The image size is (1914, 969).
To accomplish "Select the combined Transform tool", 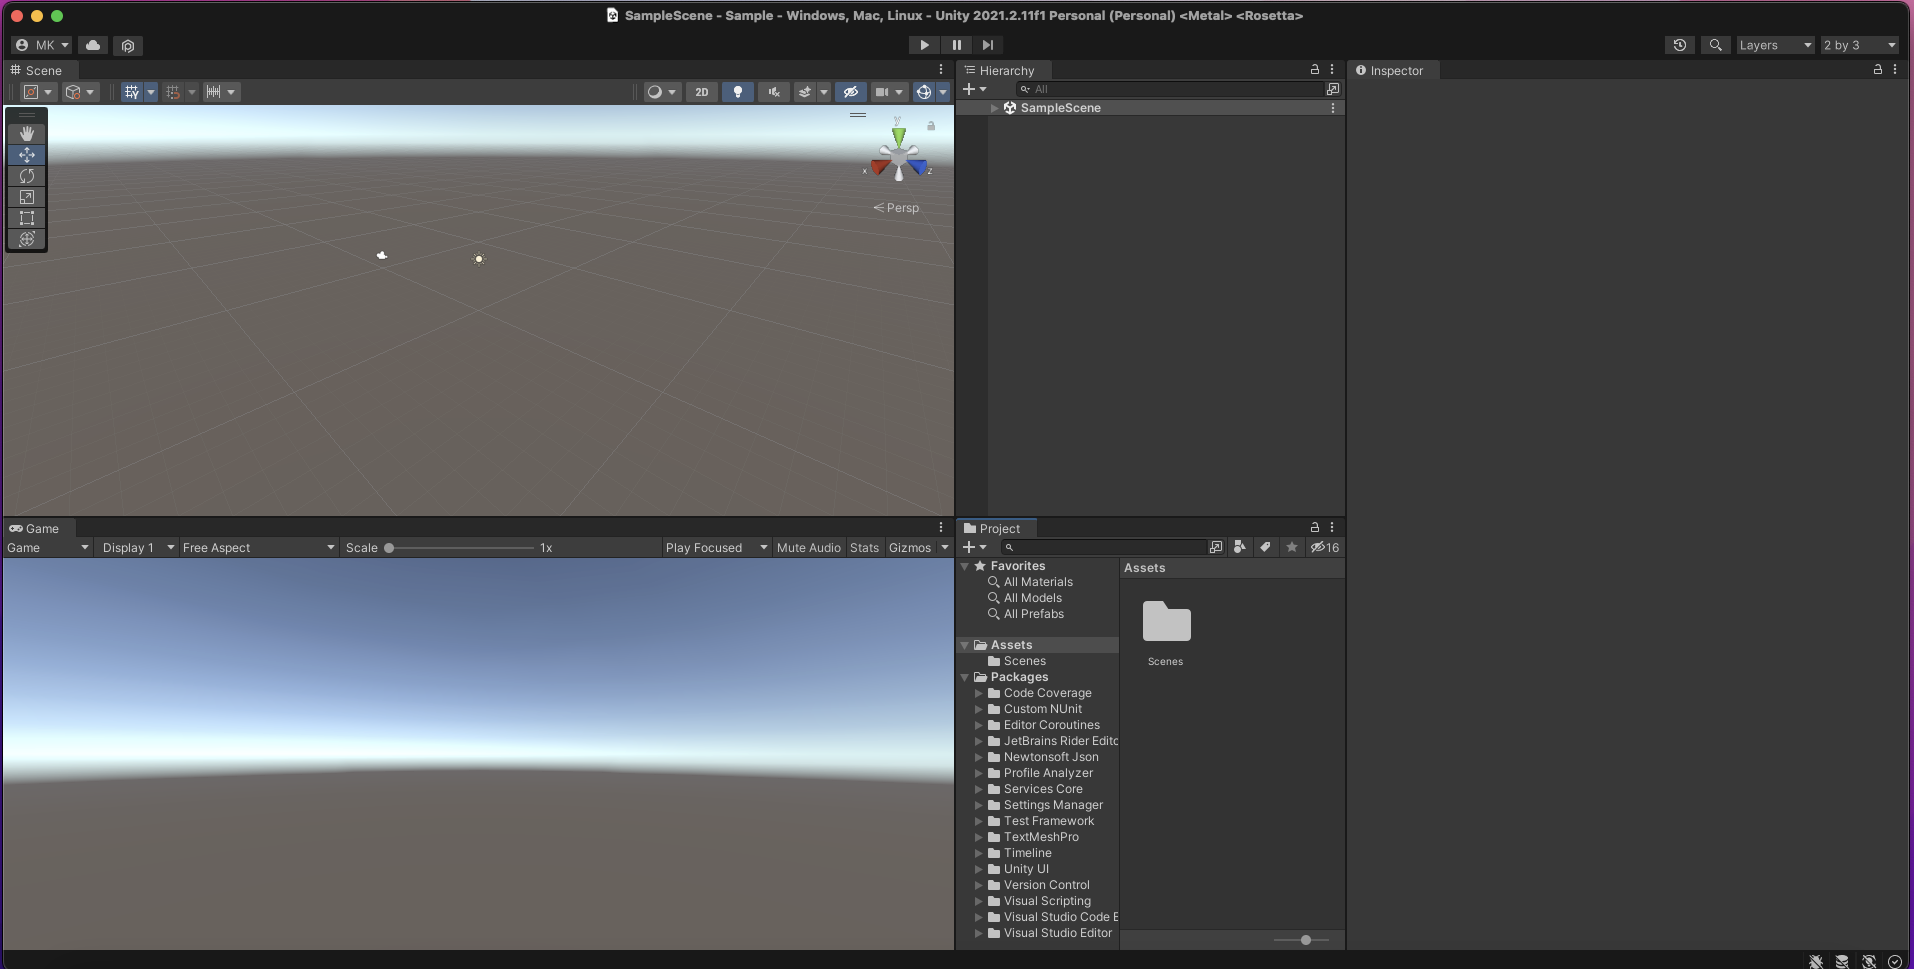I will tap(27, 239).
